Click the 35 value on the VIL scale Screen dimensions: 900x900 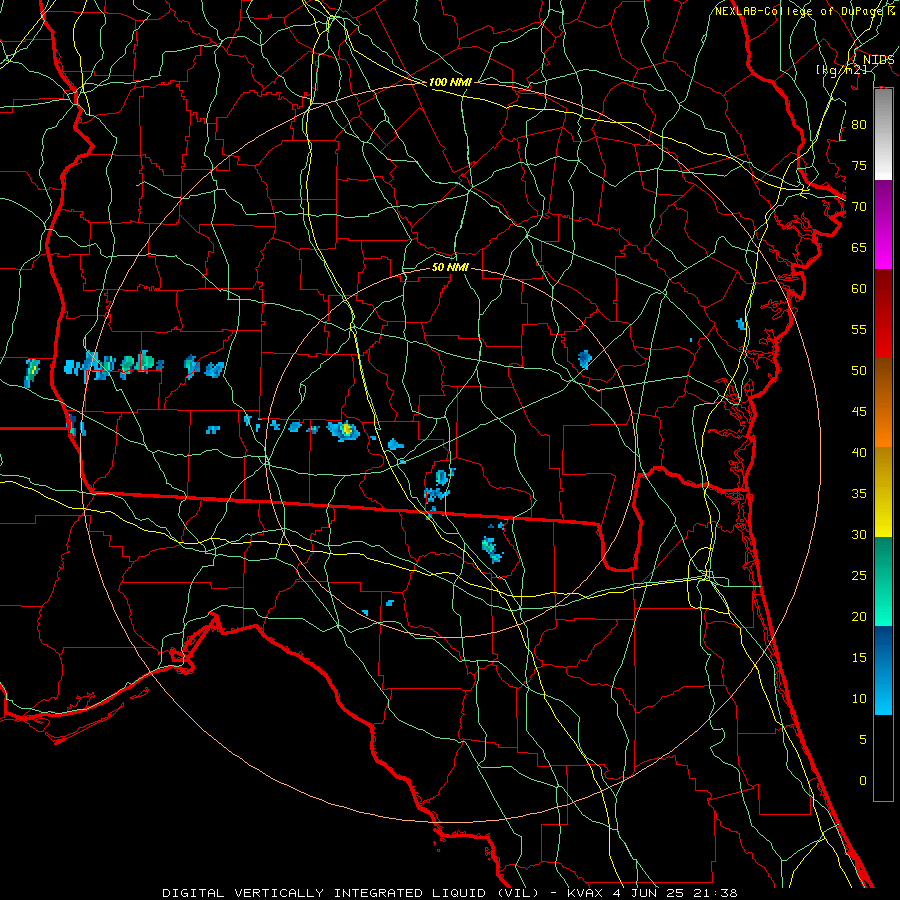[859, 494]
